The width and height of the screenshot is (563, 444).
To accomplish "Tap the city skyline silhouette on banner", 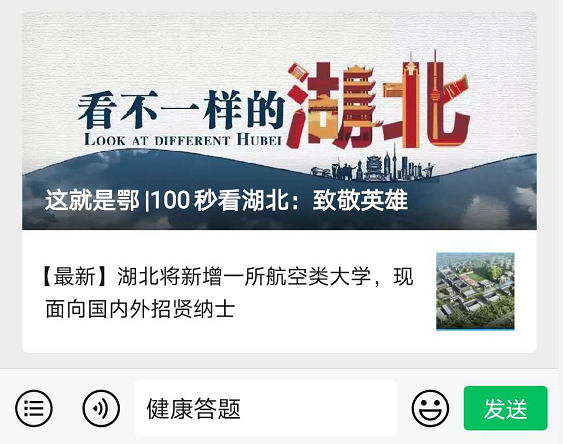I will pyautogui.click(x=373, y=167).
